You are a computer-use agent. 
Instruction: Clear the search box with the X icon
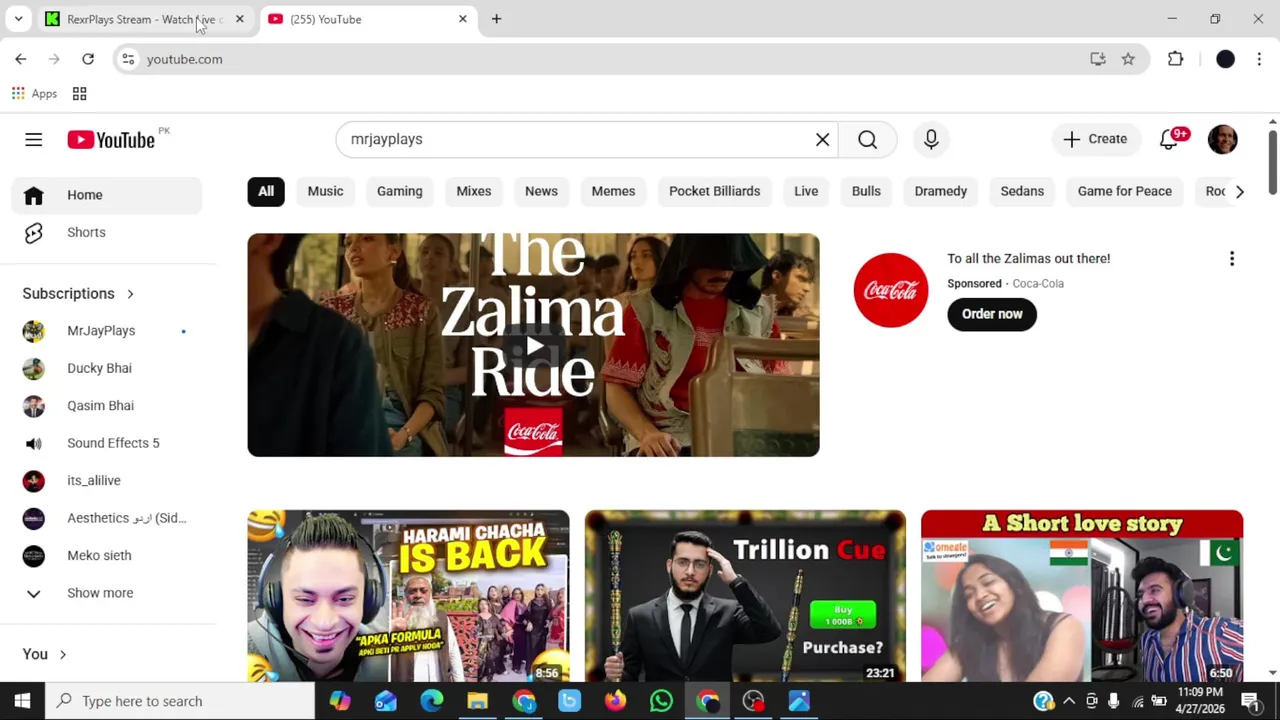(822, 139)
